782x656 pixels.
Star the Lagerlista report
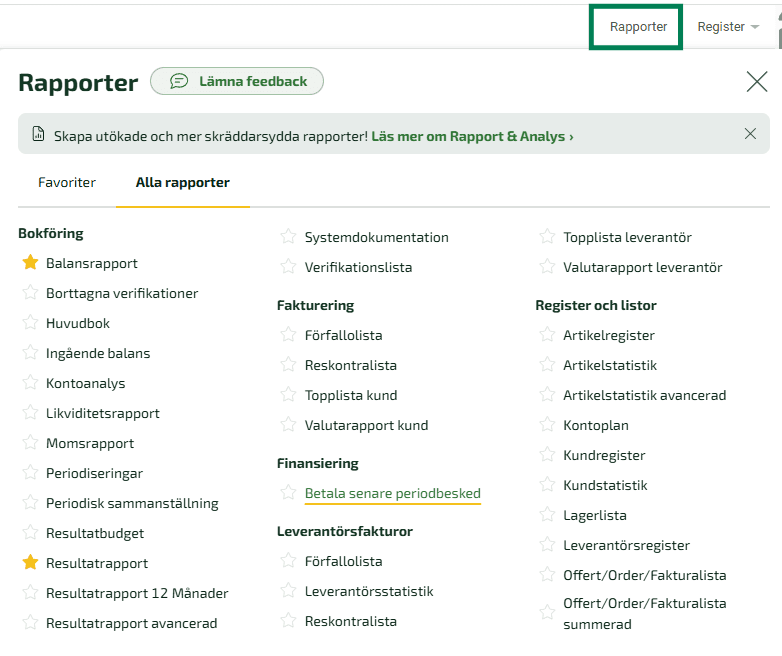547,514
